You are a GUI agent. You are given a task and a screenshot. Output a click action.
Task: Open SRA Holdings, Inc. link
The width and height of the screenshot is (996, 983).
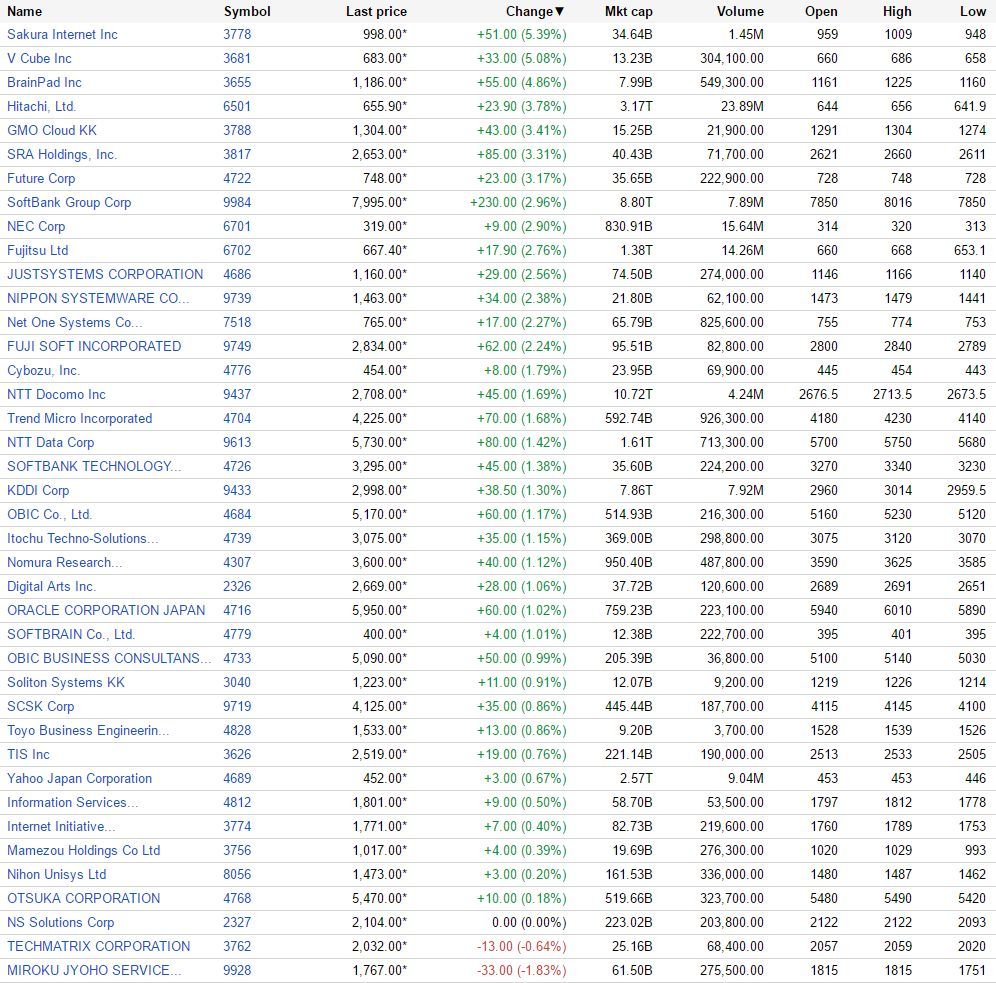62,154
